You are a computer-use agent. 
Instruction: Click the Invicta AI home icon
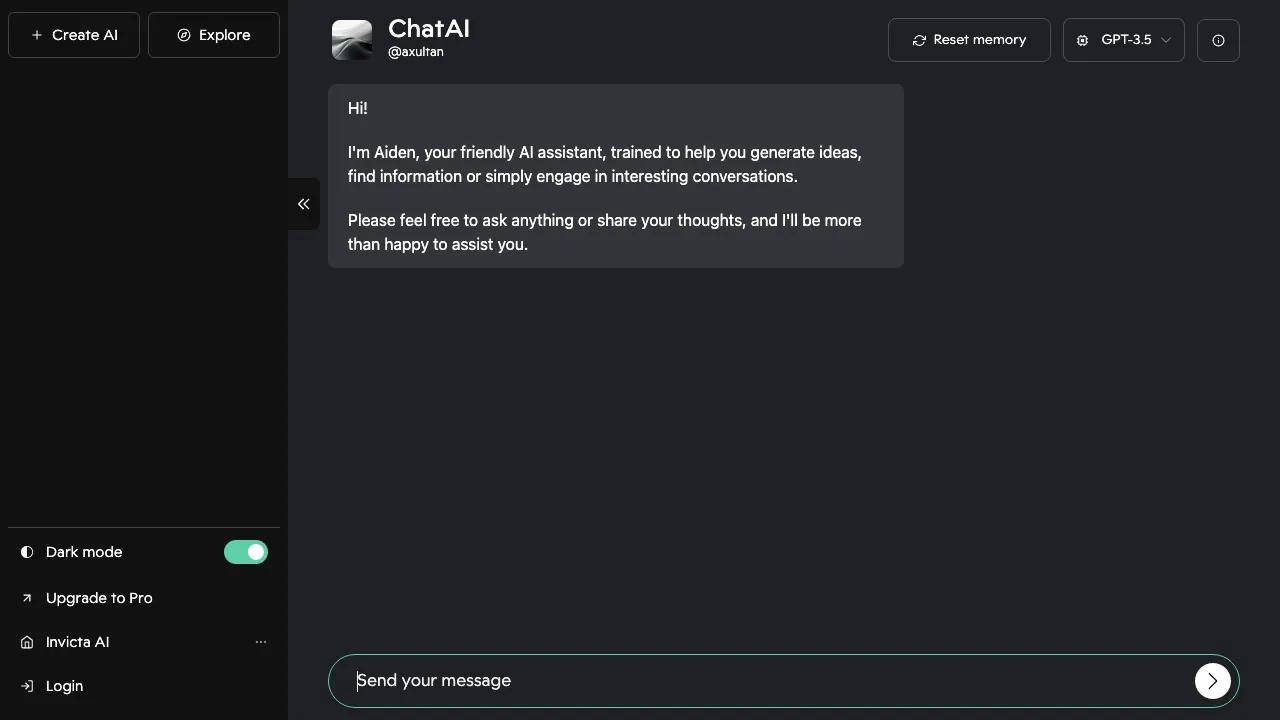27,642
